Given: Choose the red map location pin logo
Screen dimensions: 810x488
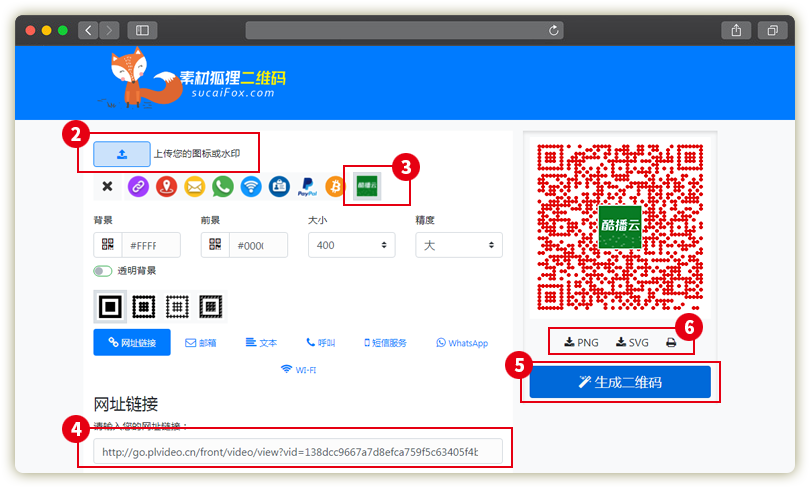Looking at the screenshot, I should pos(166,186).
